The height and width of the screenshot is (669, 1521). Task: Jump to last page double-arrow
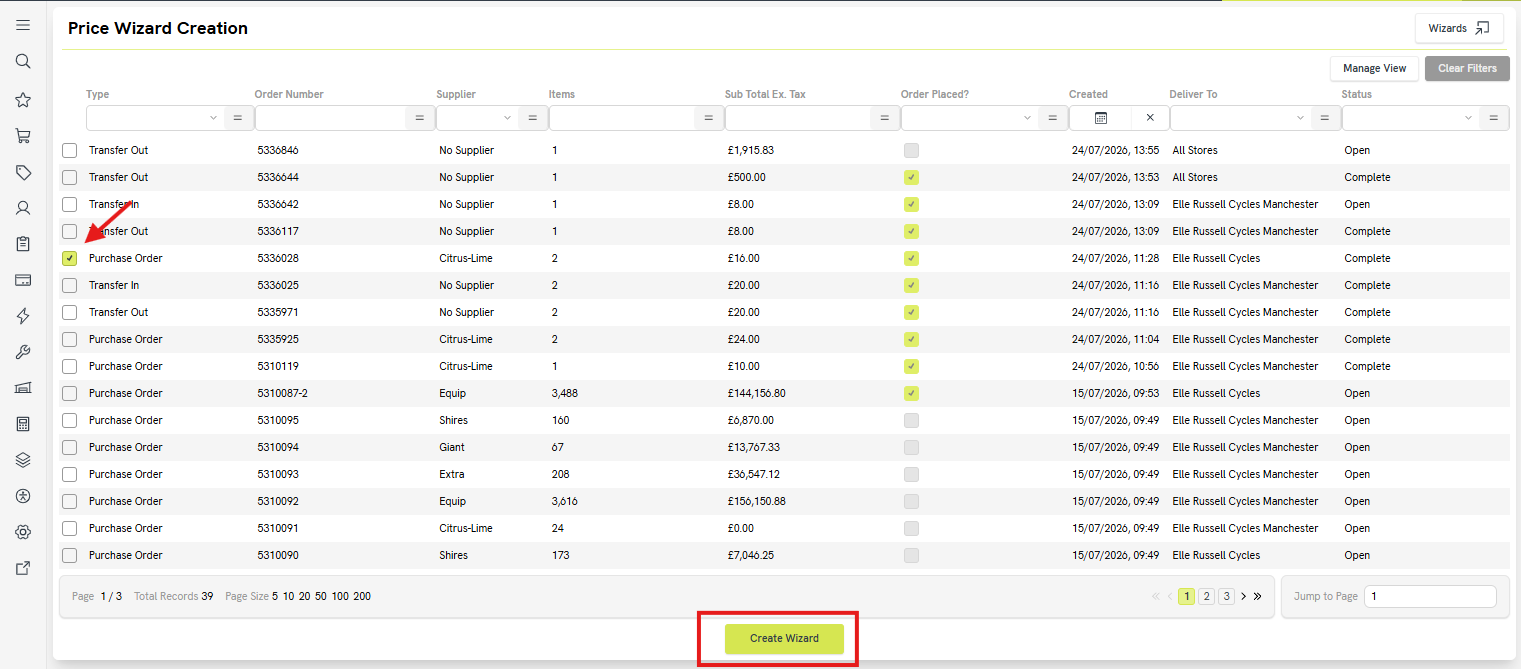point(1257,596)
